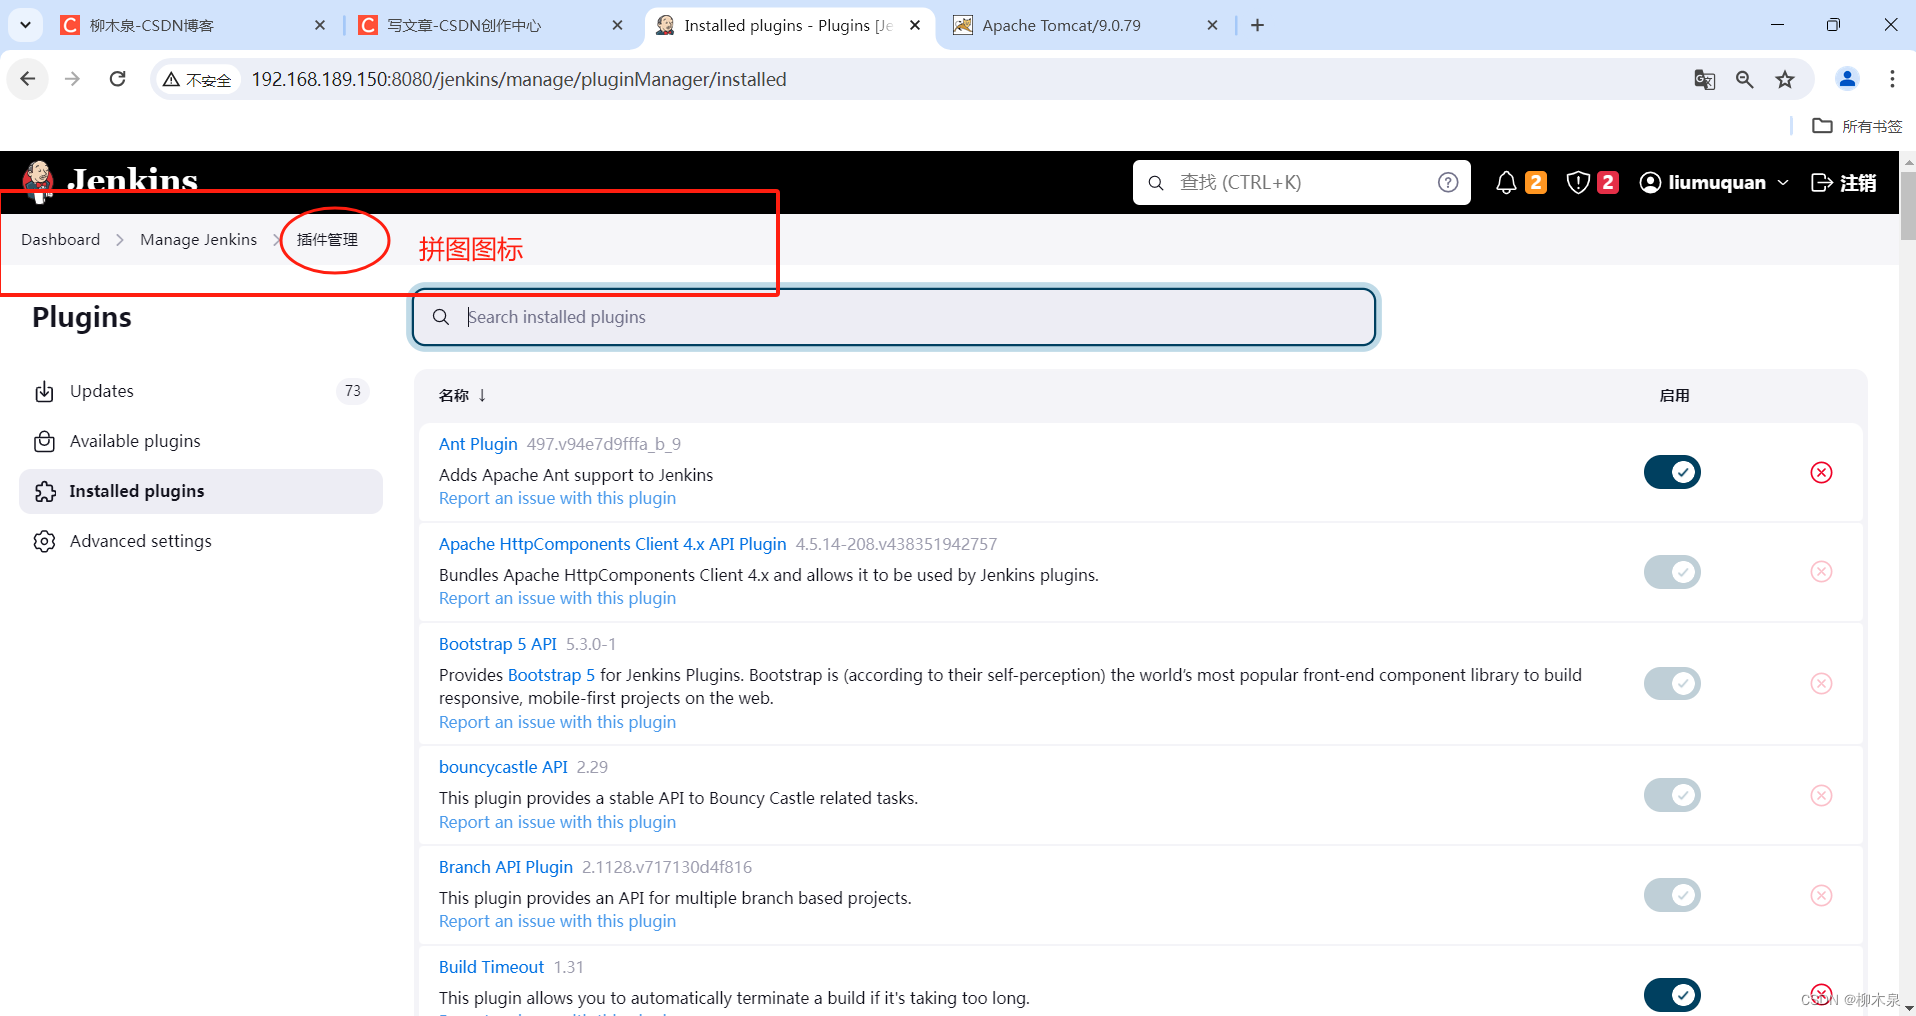Open Chrome three-dot menu
1916x1016 pixels.
(1892, 79)
